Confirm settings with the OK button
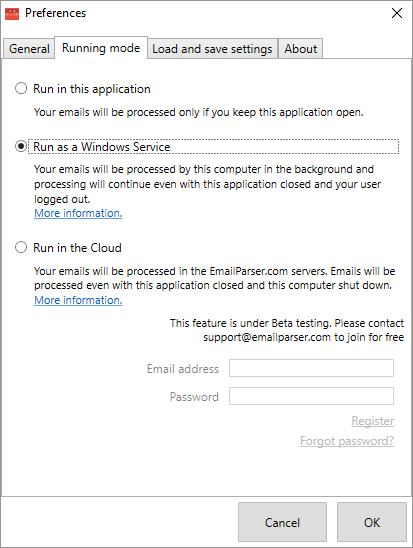 click(x=372, y=522)
